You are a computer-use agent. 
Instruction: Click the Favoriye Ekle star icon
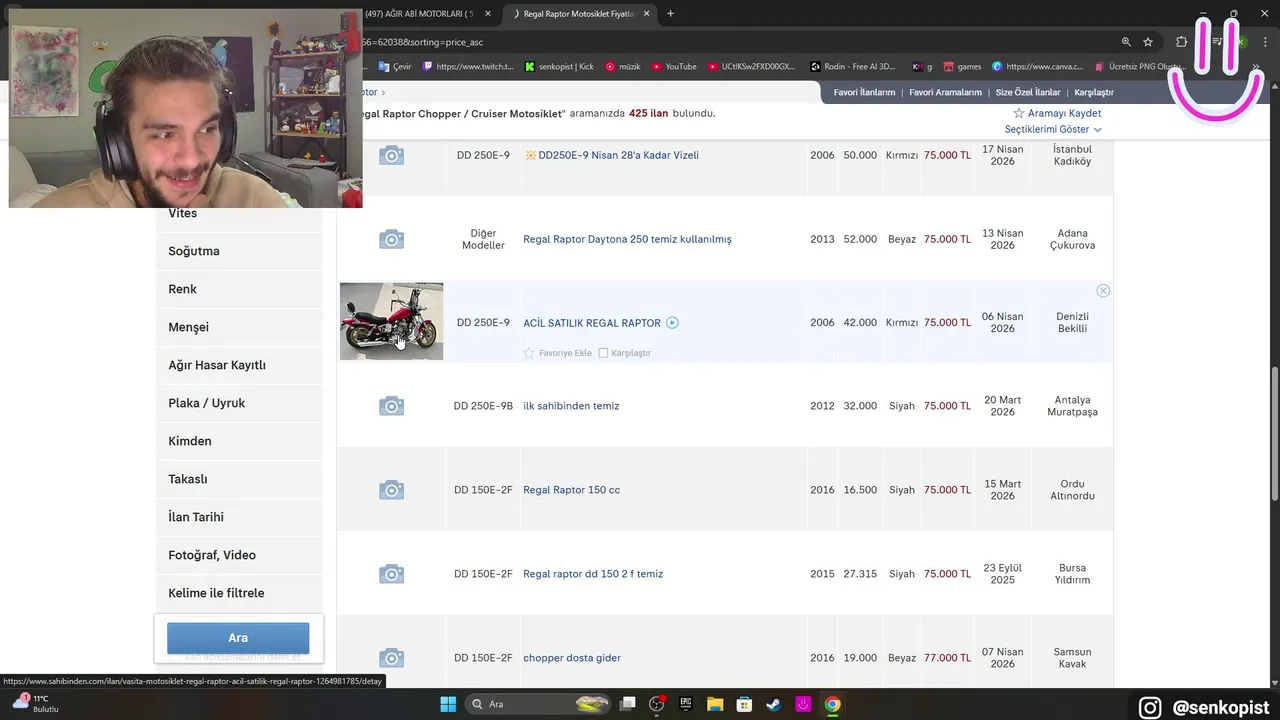529,353
